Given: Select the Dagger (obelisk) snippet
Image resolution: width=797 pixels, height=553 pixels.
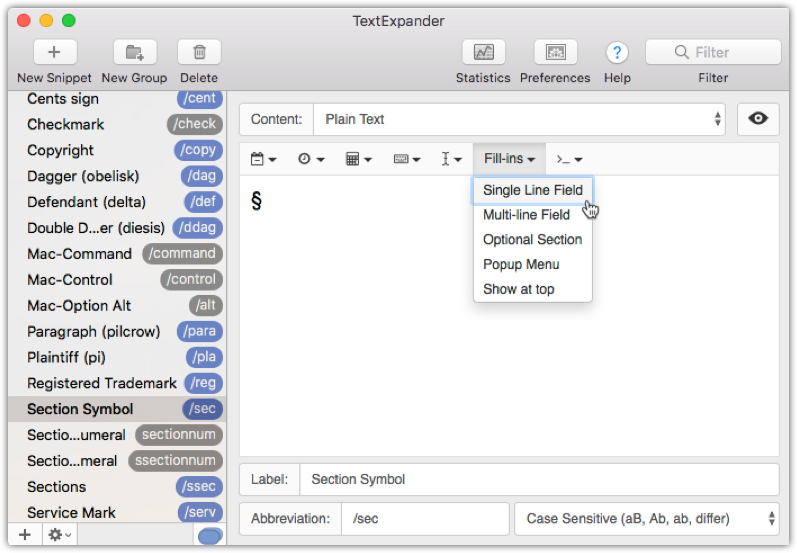Looking at the screenshot, I should pyautogui.click(x=117, y=176).
